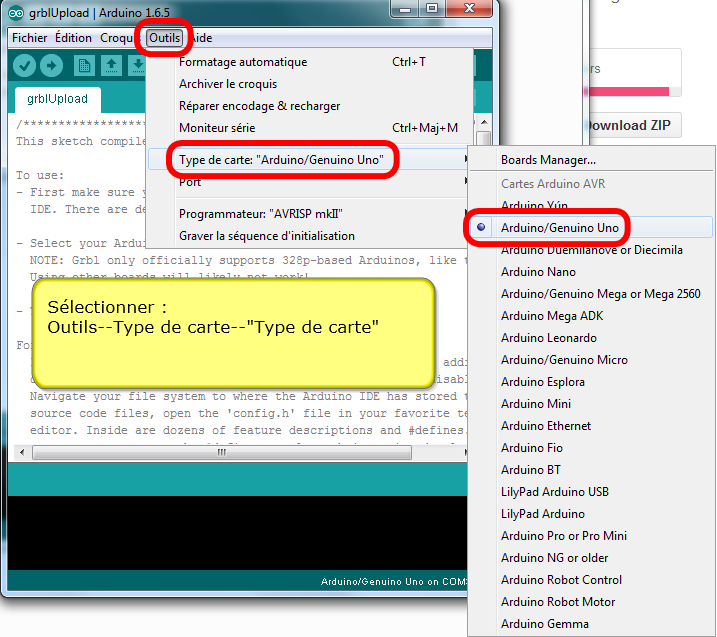717x637 pixels.
Task: Expand the Type de carte submenu
Action: coord(280,160)
